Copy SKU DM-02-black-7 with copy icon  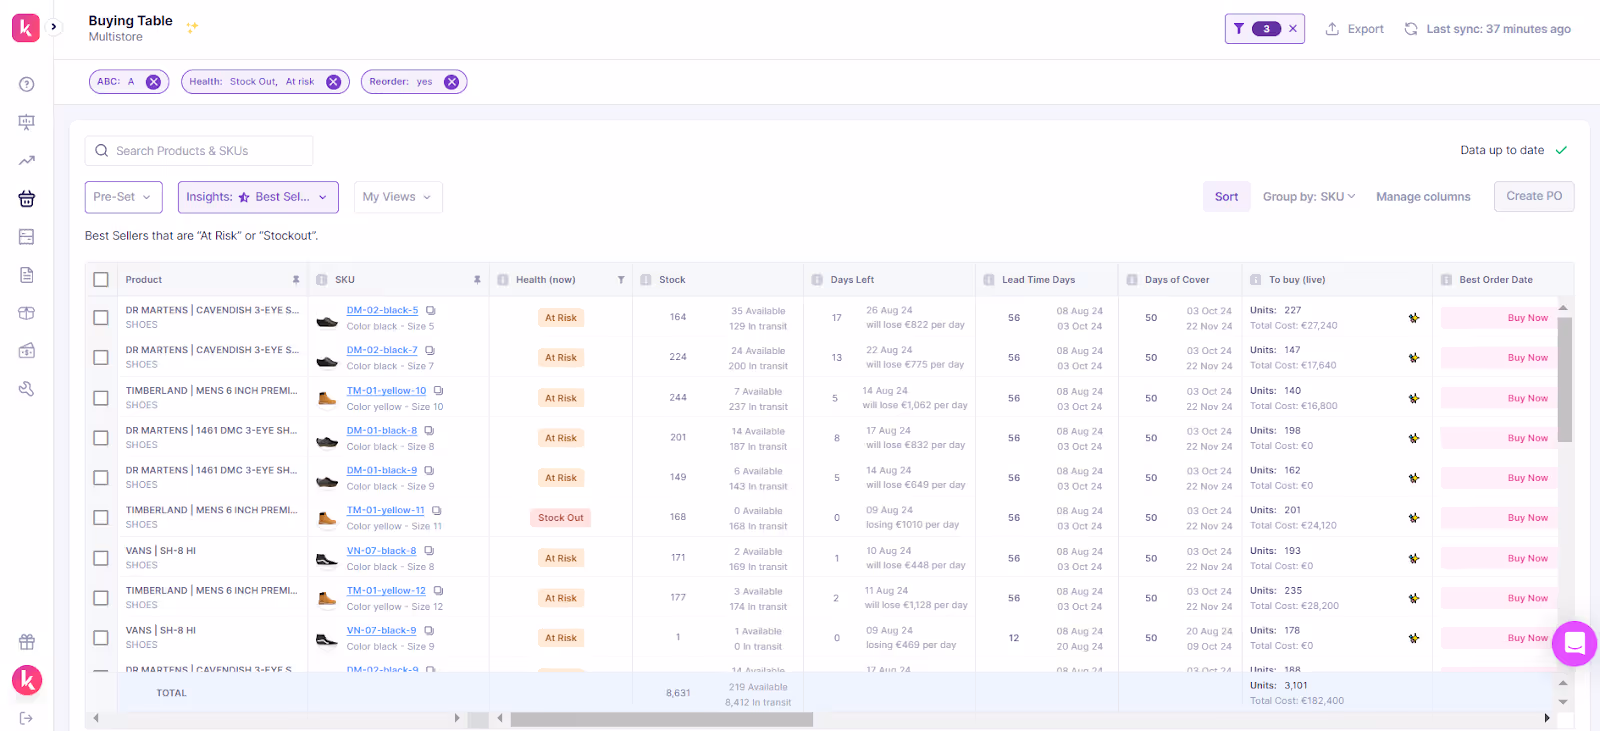430,351
